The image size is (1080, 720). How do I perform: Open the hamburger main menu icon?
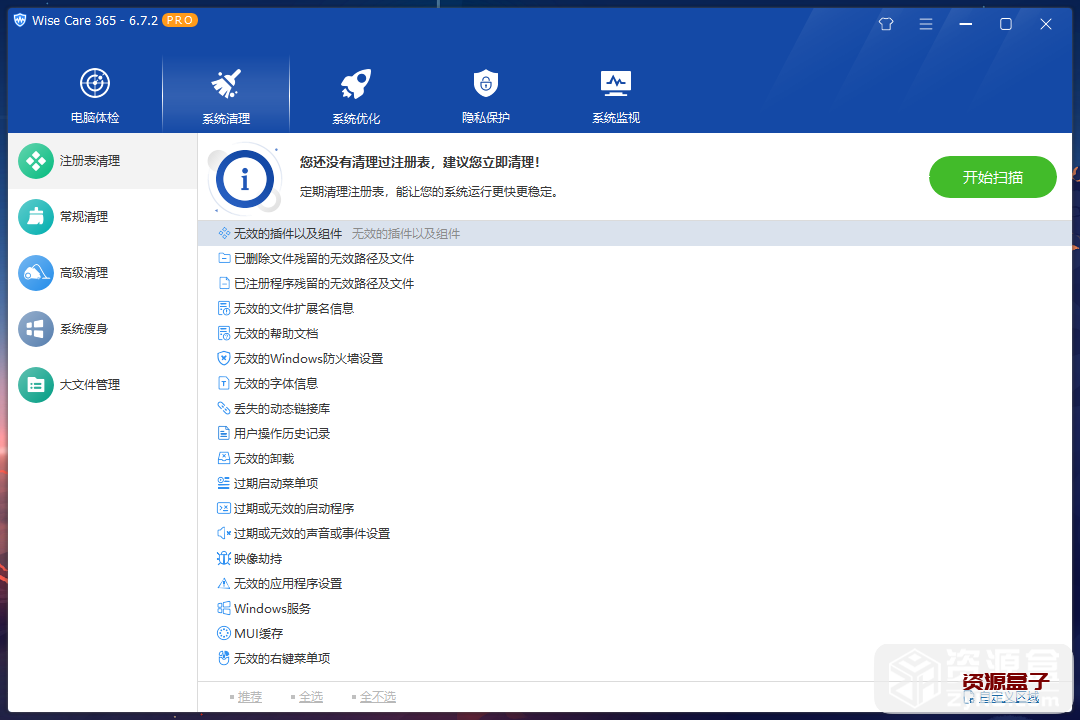[x=925, y=23]
